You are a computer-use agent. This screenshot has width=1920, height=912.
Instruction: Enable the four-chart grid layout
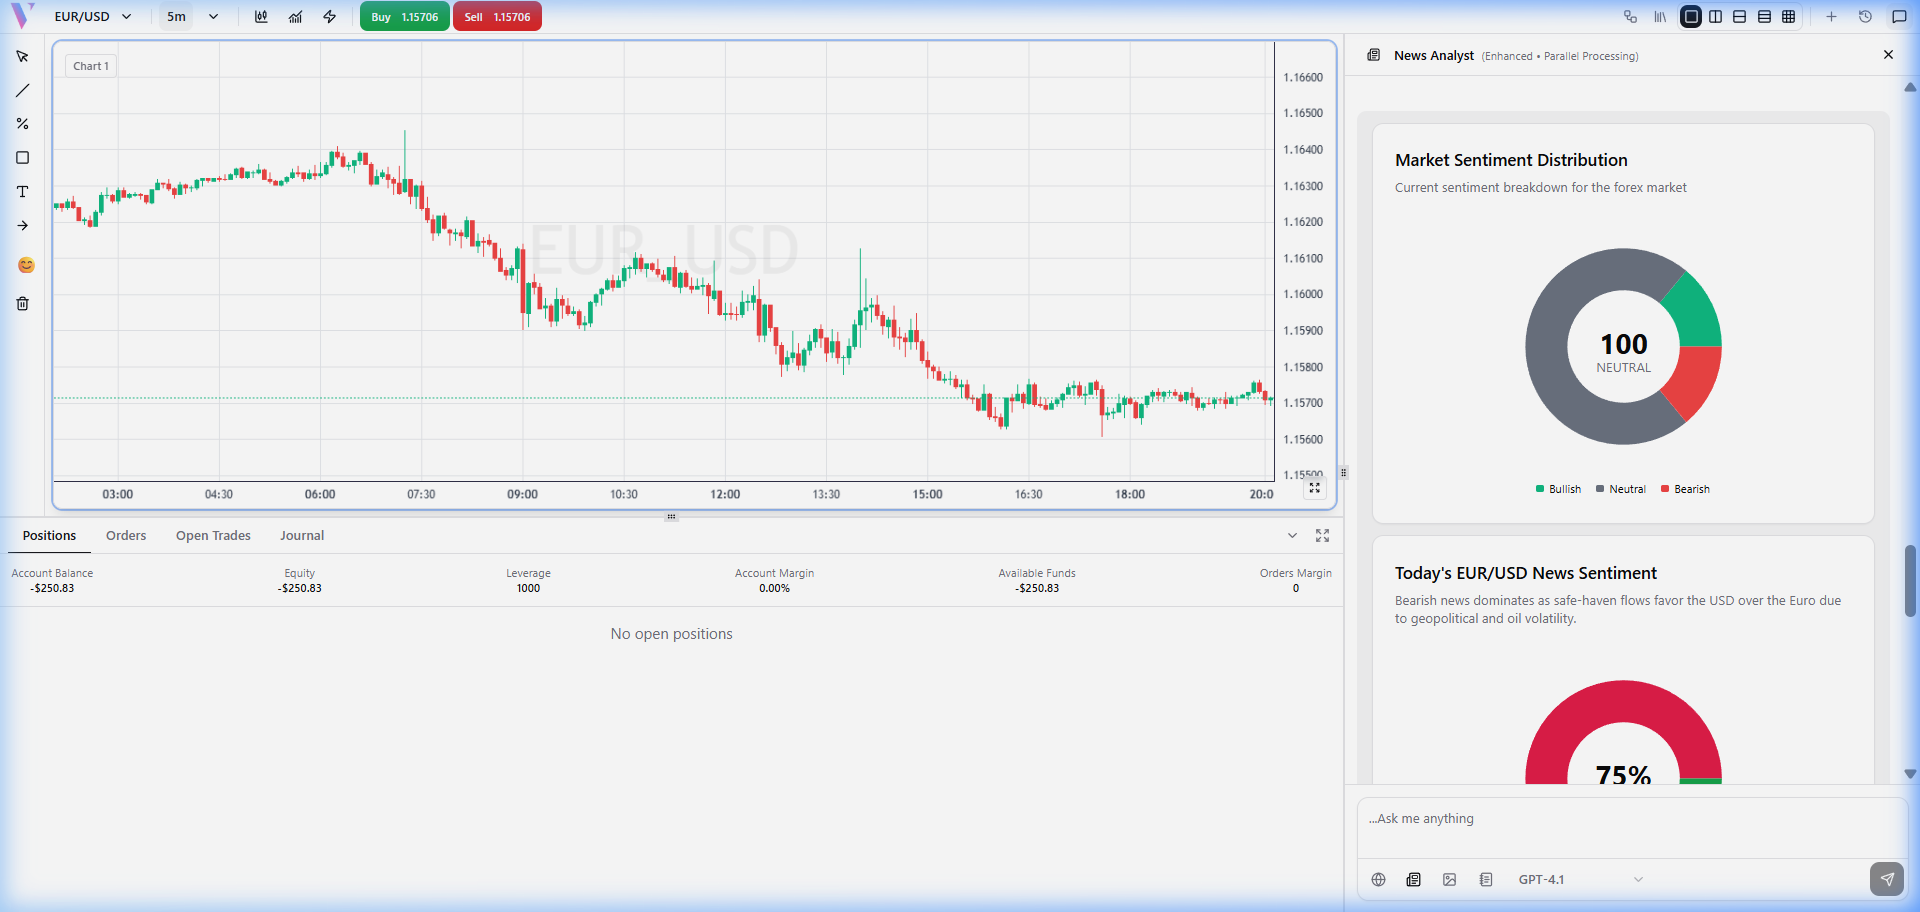[x=1788, y=17]
